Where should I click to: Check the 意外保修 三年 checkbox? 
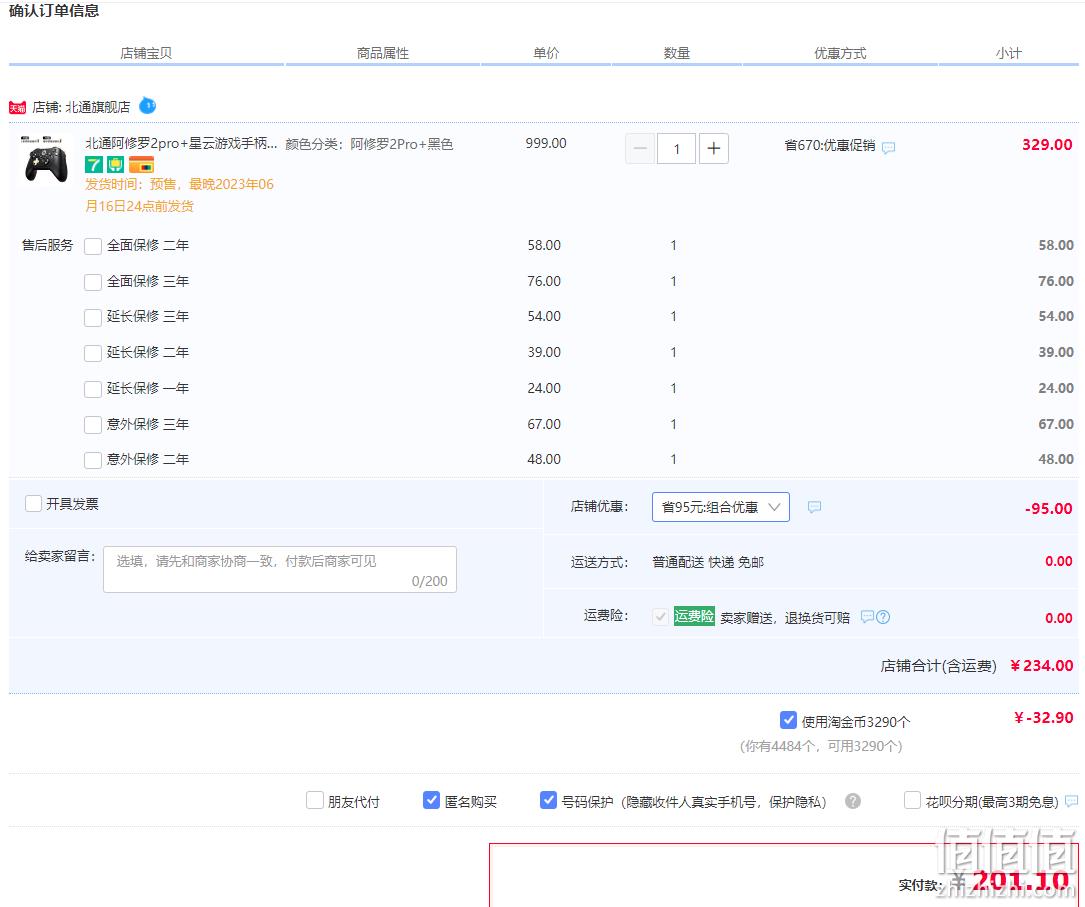tap(93, 425)
